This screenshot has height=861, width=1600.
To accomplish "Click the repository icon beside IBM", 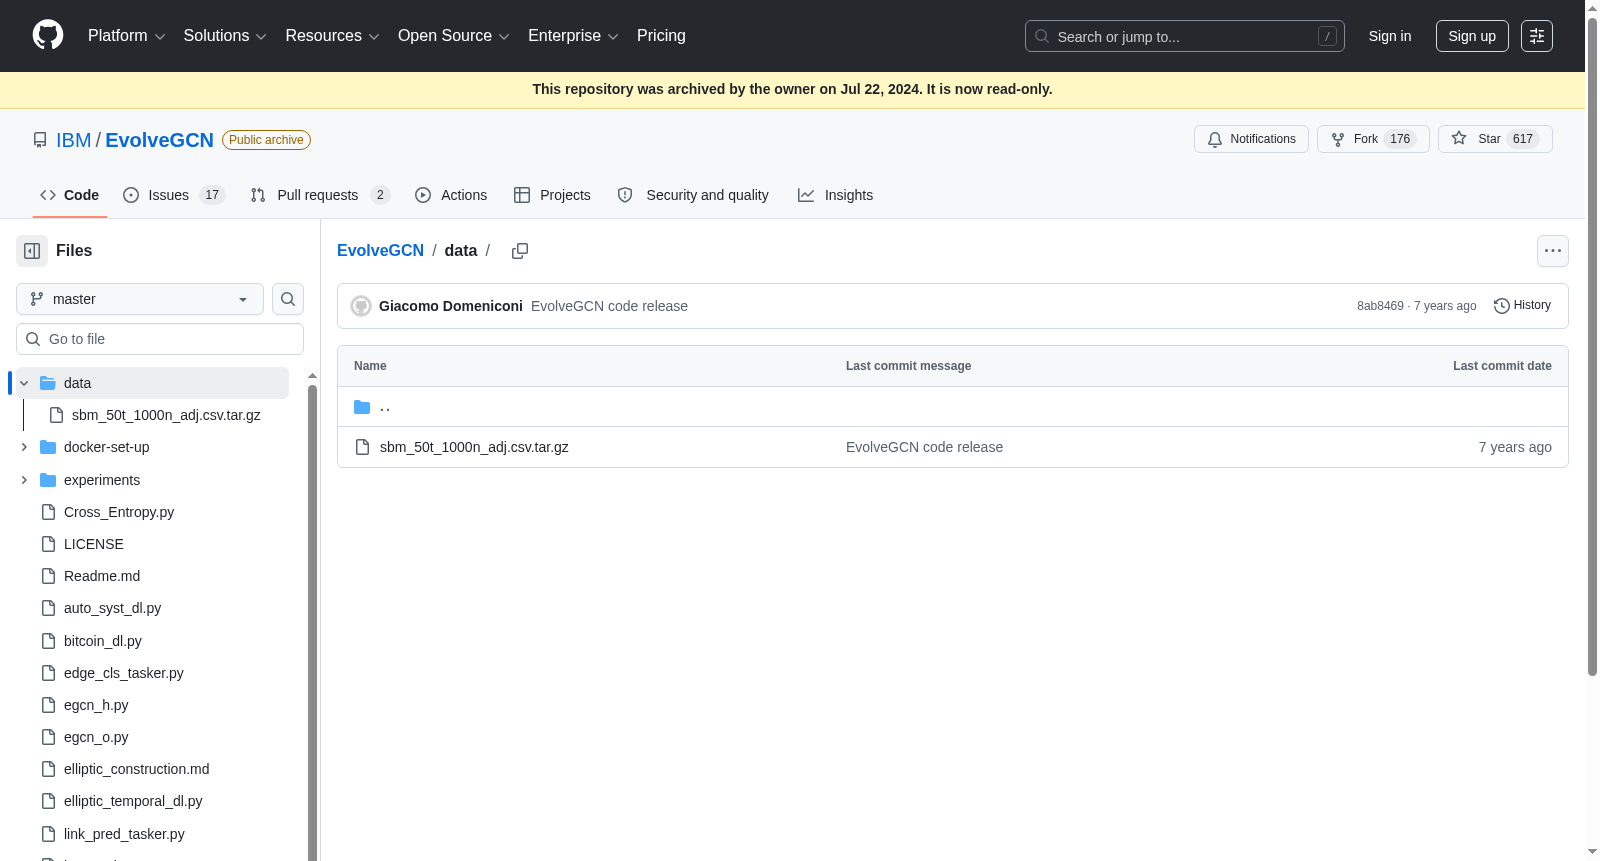I will tap(40, 140).
